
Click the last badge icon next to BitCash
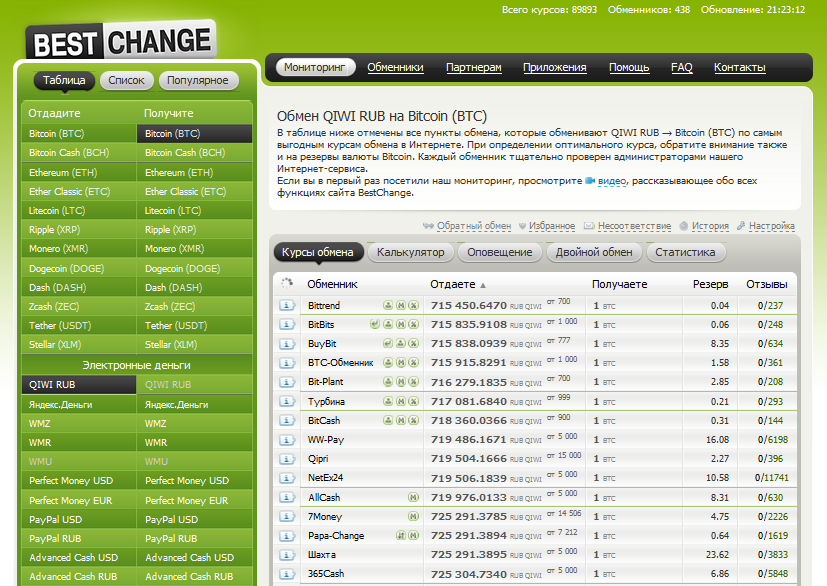pos(414,420)
